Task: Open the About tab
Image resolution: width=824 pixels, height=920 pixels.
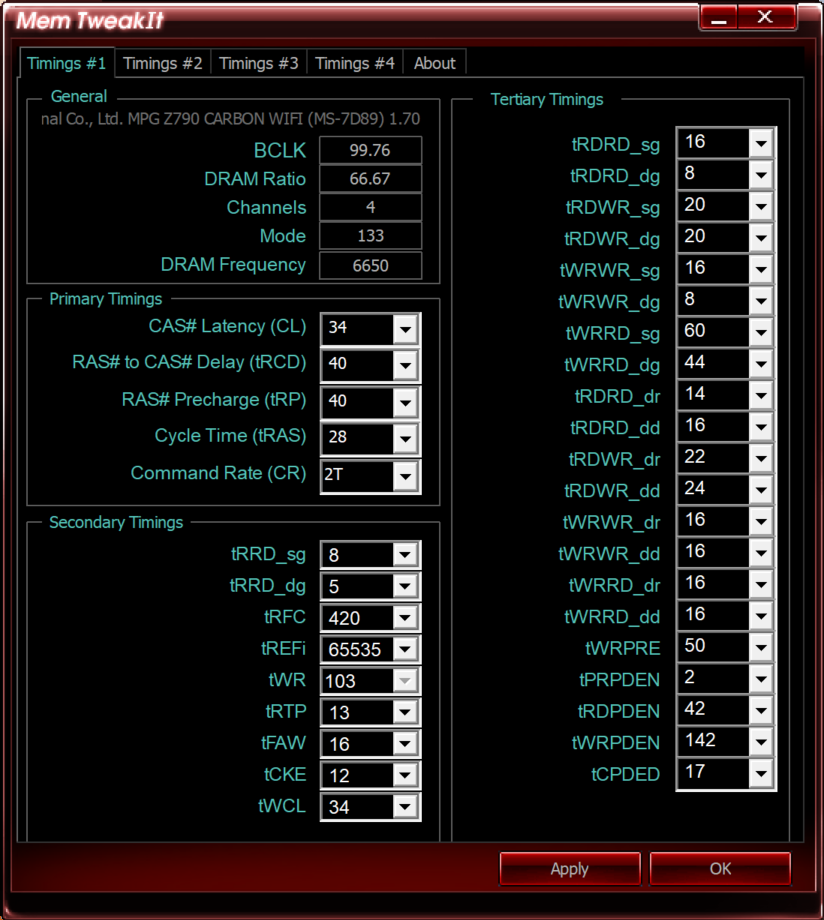Action: (x=434, y=63)
